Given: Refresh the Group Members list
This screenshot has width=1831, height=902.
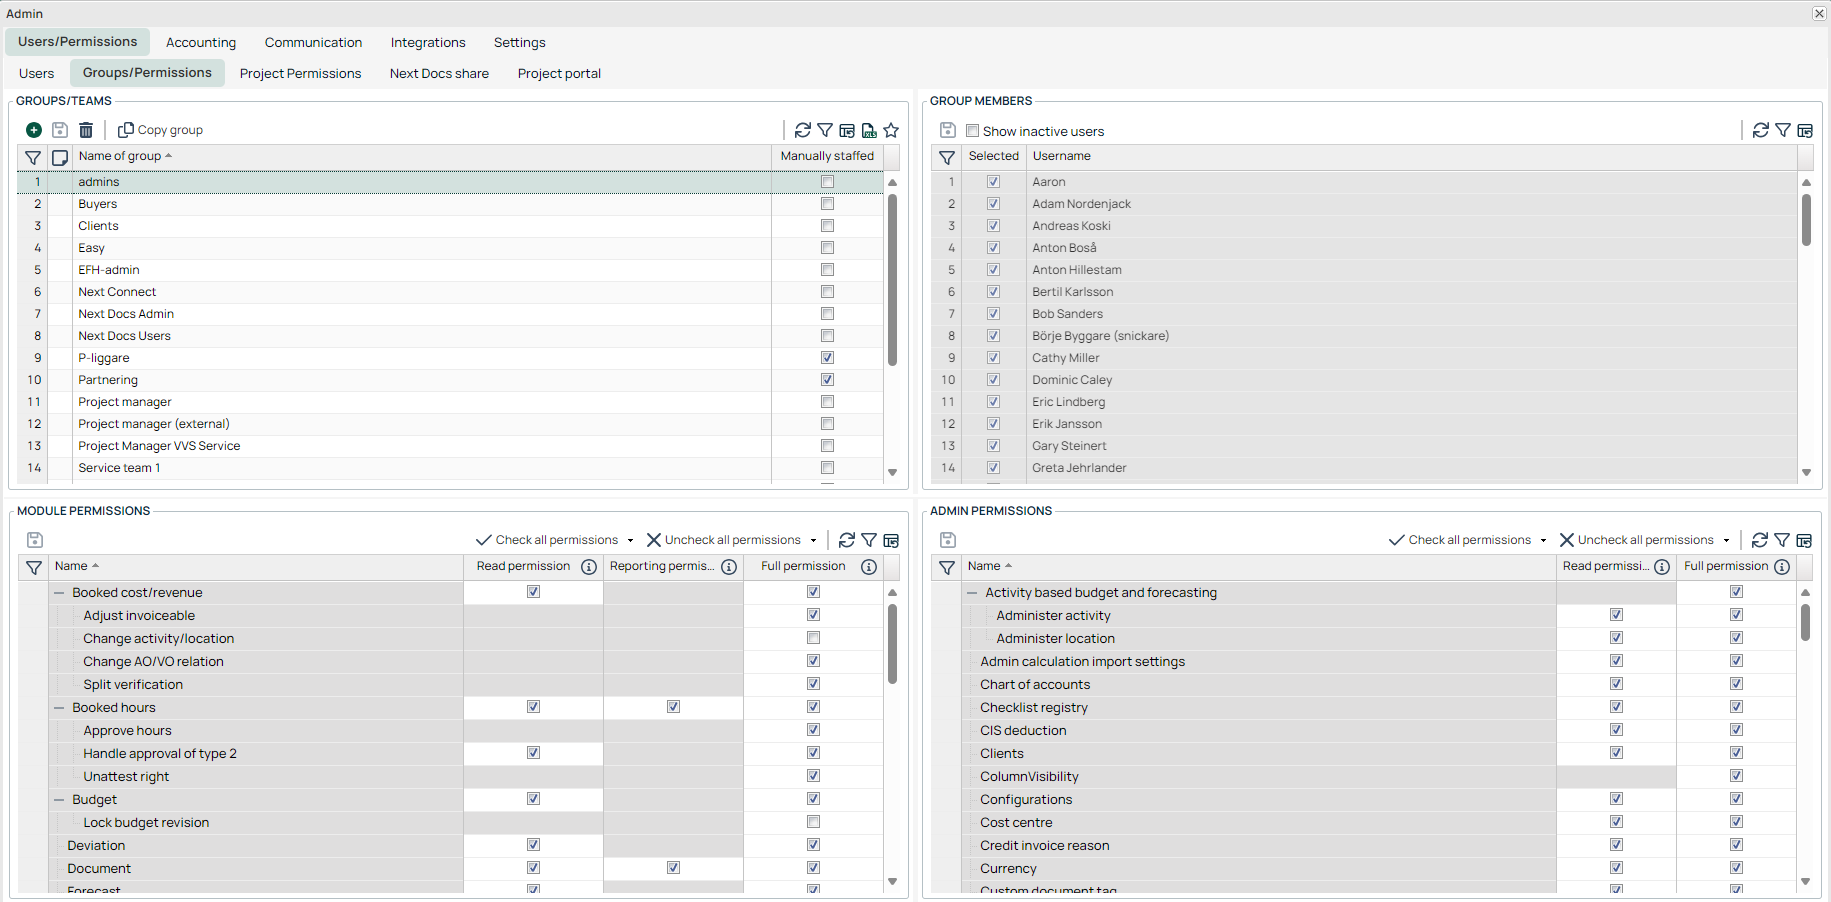Looking at the screenshot, I should tap(1761, 130).
